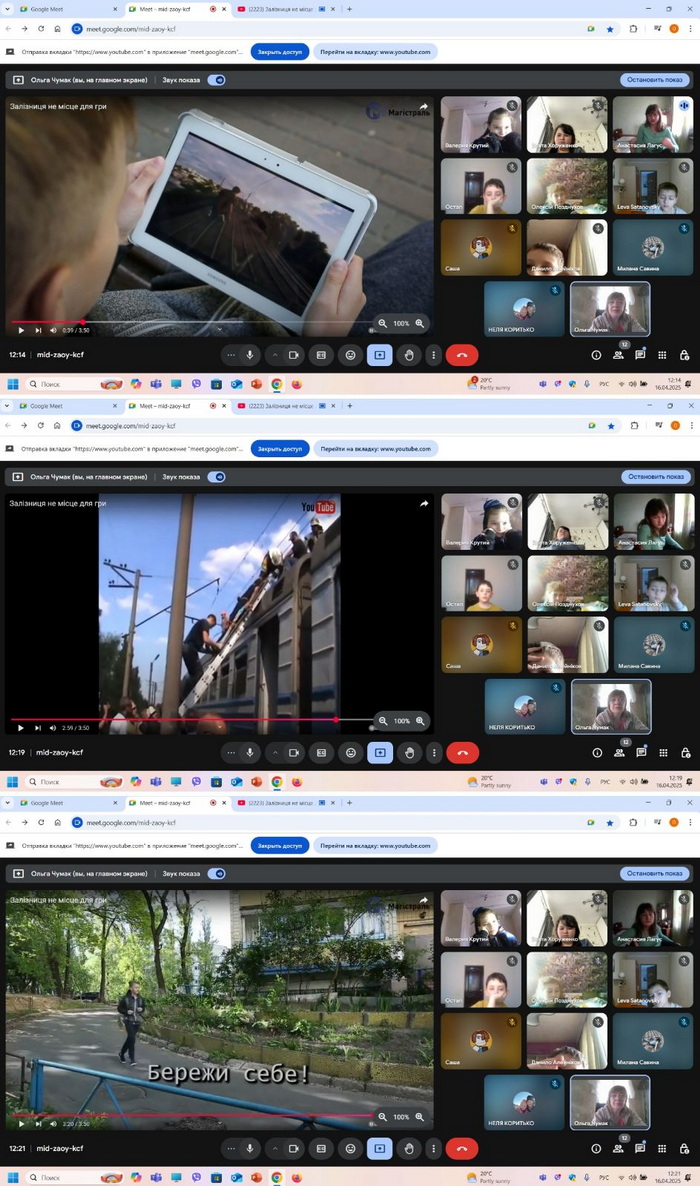This screenshot has height=1186, width=700.
Task: Open three-dot more options in 12:19 Meet window
Action: click(434, 753)
